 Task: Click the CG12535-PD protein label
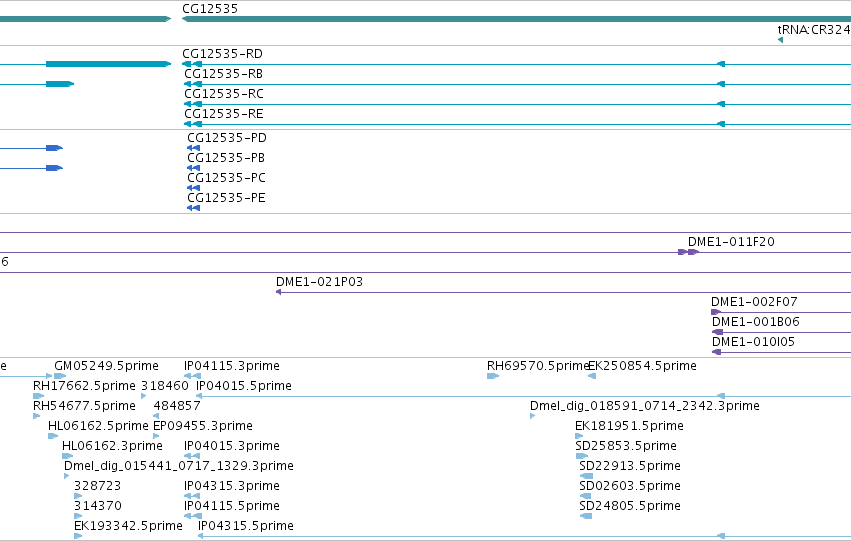click(227, 138)
